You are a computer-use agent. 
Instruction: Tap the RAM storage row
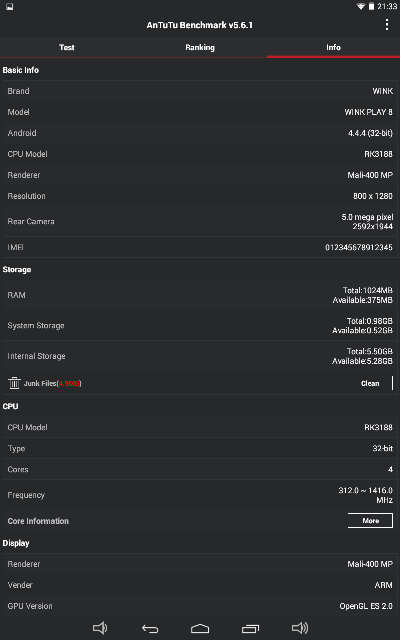[x=200, y=295]
